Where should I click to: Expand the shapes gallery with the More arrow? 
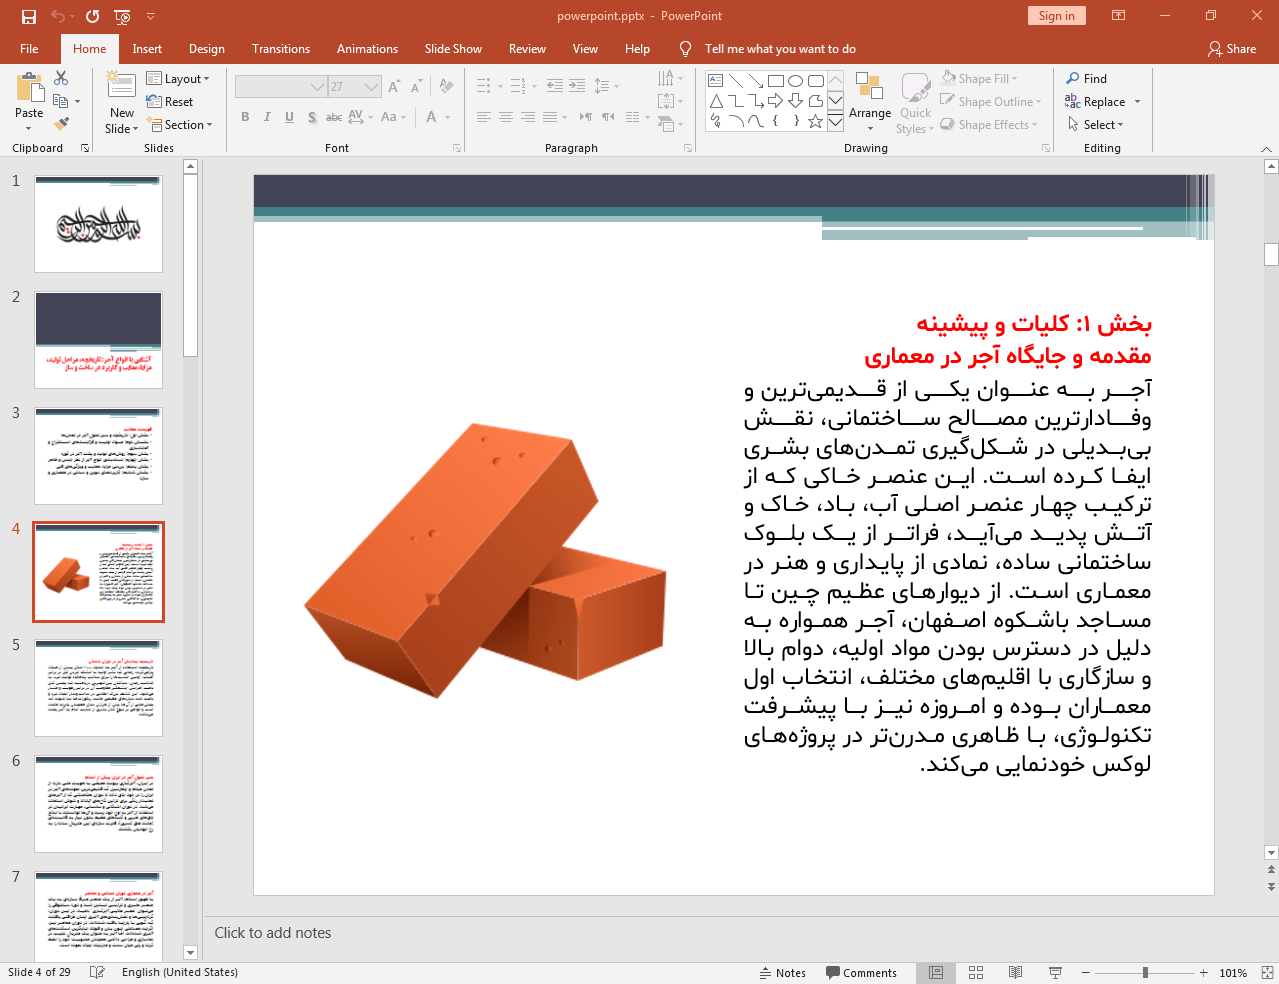point(835,122)
